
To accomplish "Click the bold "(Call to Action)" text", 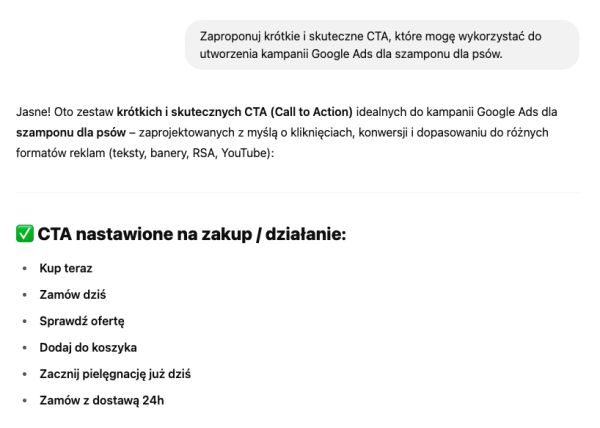I will click(x=311, y=112).
